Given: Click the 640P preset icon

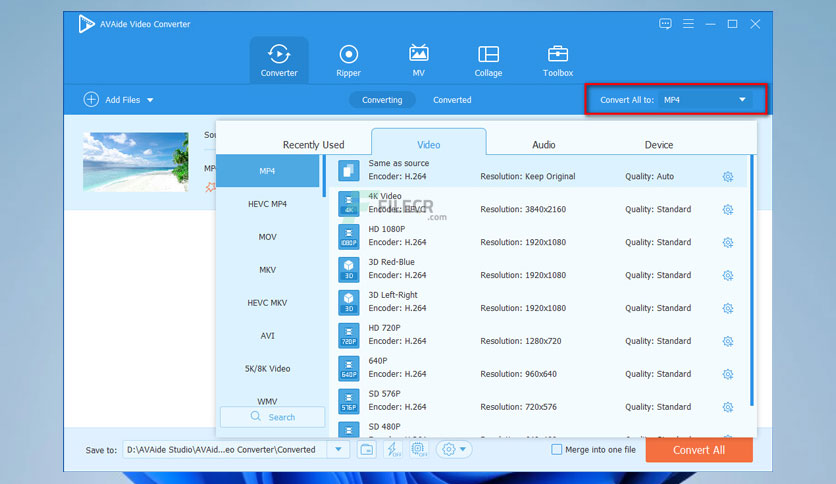Looking at the screenshot, I should [349, 369].
